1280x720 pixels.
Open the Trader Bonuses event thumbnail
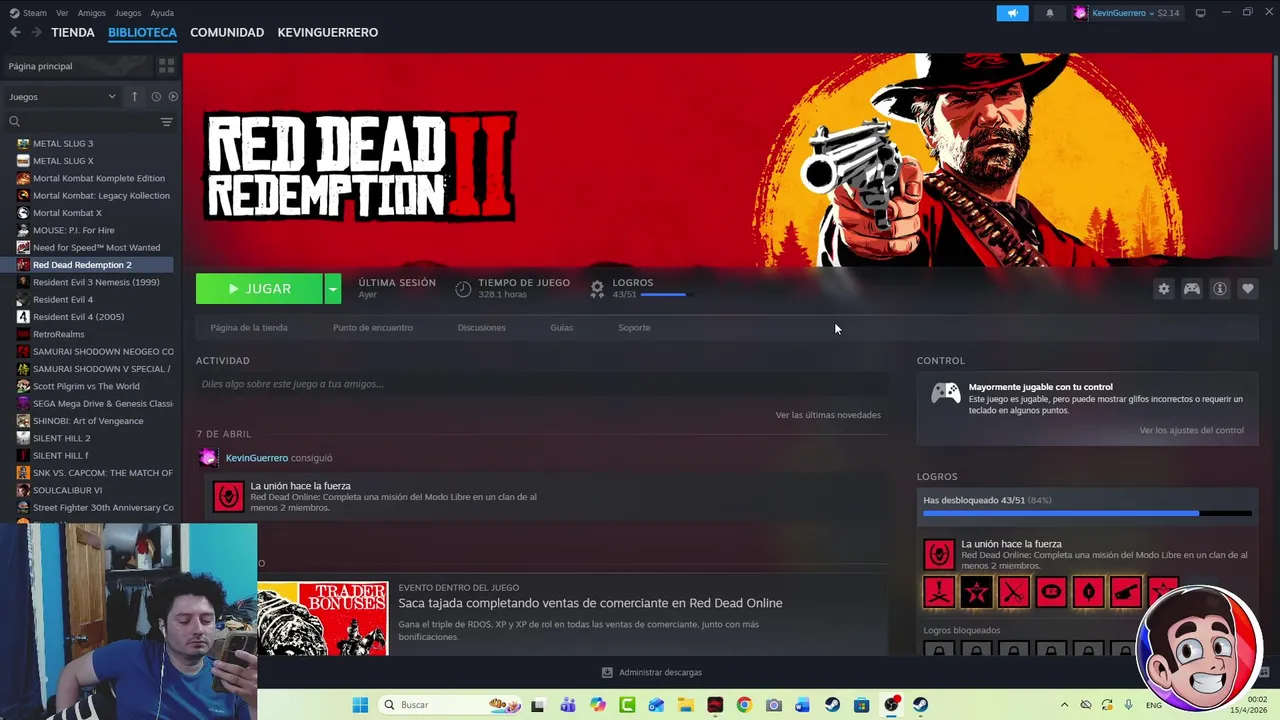point(322,618)
